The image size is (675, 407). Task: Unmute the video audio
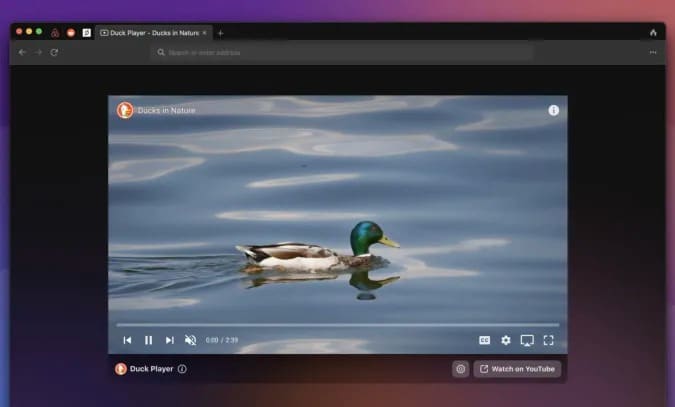191,340
